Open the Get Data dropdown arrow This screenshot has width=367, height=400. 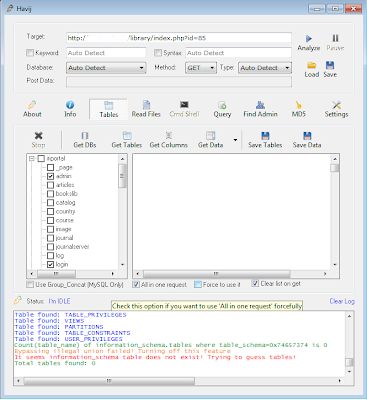(x=235, y=140)
